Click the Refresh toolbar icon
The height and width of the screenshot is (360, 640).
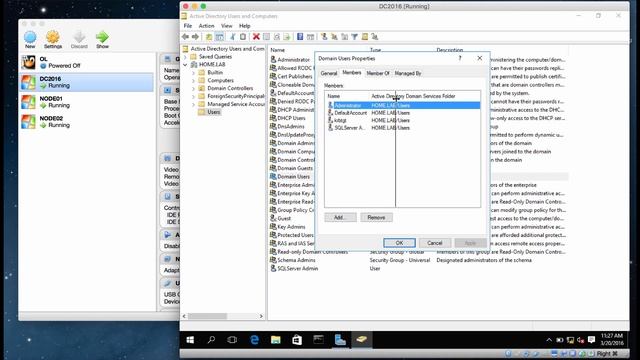point(277,37)
